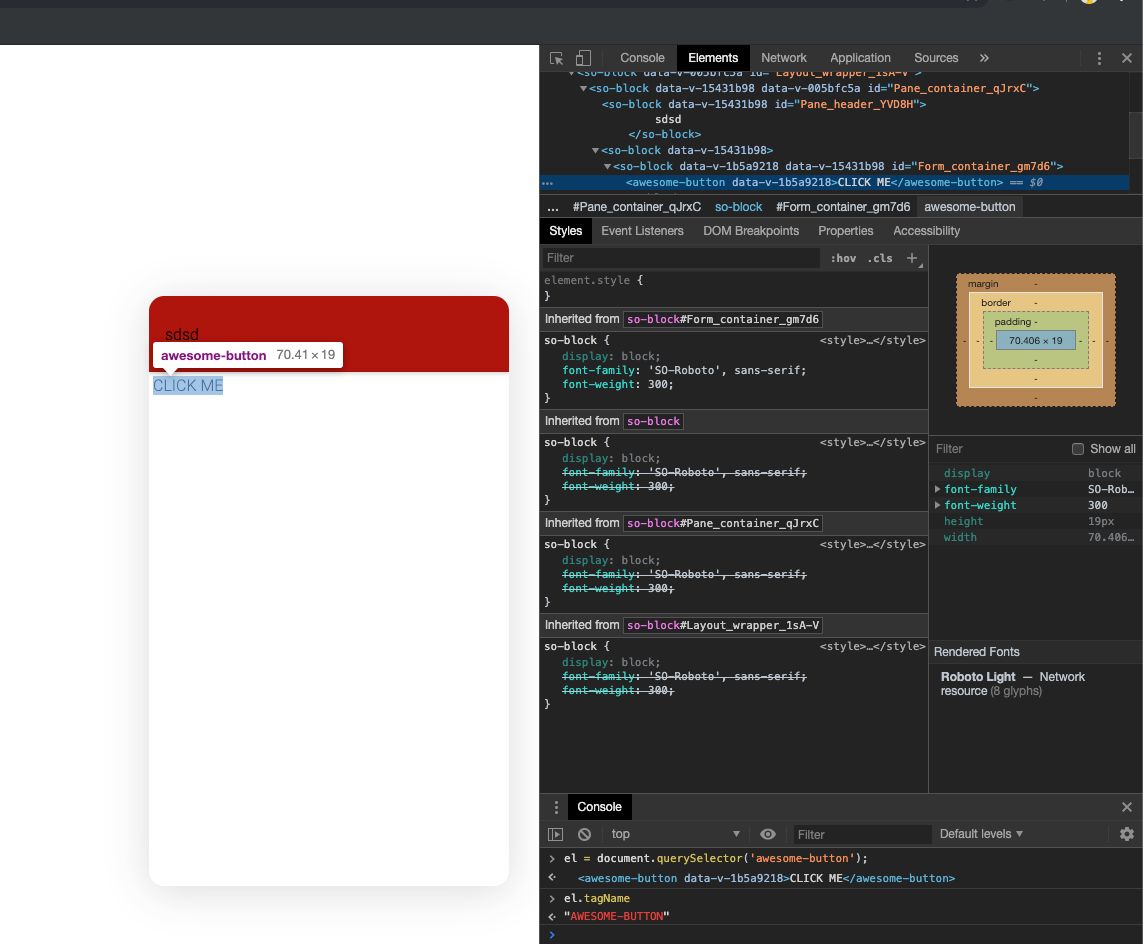Select the highlighted awesome-button DOM row

click(834, 183)
